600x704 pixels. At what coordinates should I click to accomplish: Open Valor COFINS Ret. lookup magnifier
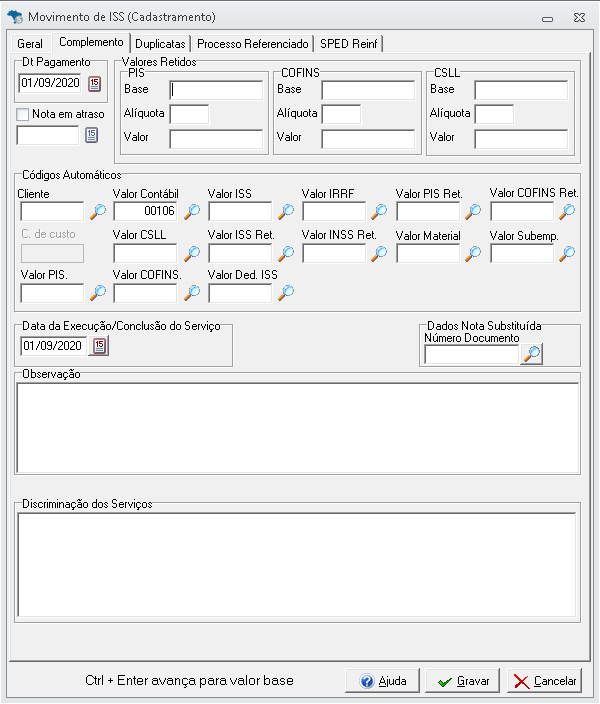tap(567, 211)
